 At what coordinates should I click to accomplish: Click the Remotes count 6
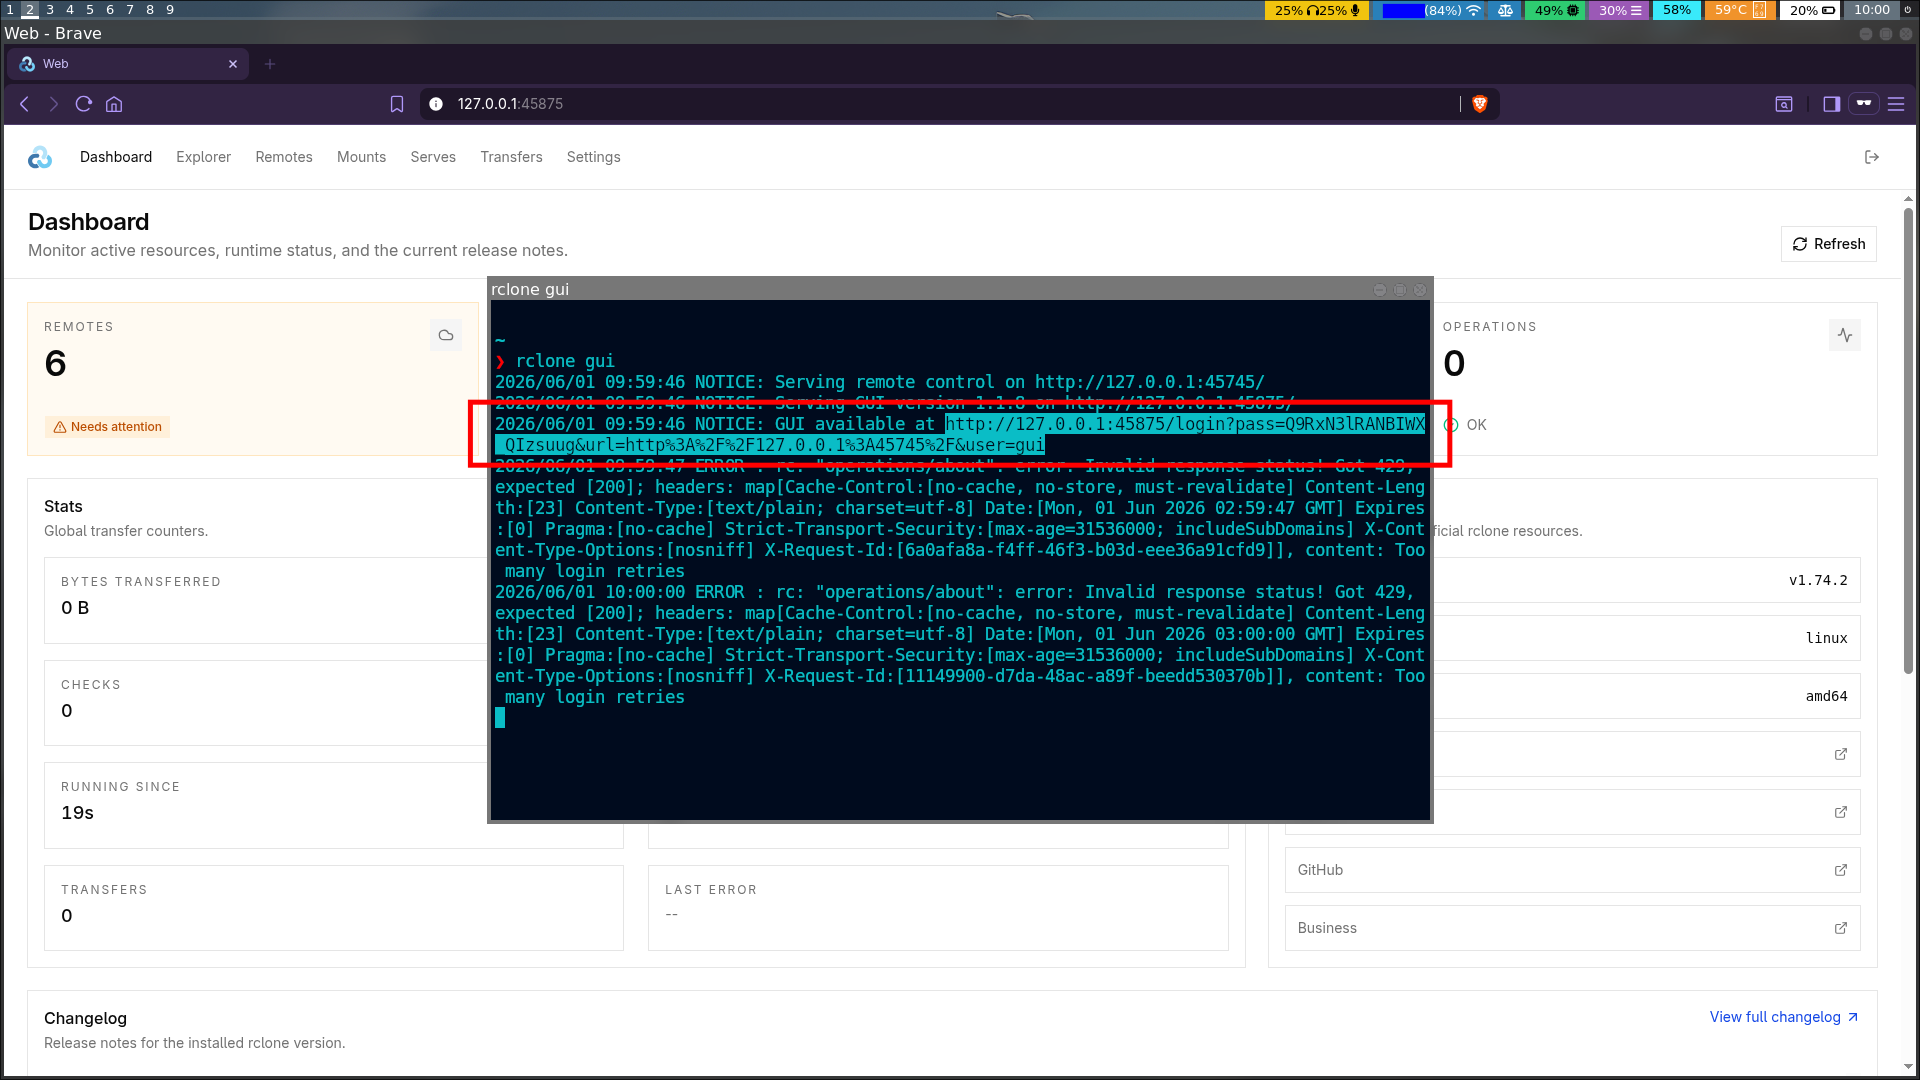[x=56, y=363]
